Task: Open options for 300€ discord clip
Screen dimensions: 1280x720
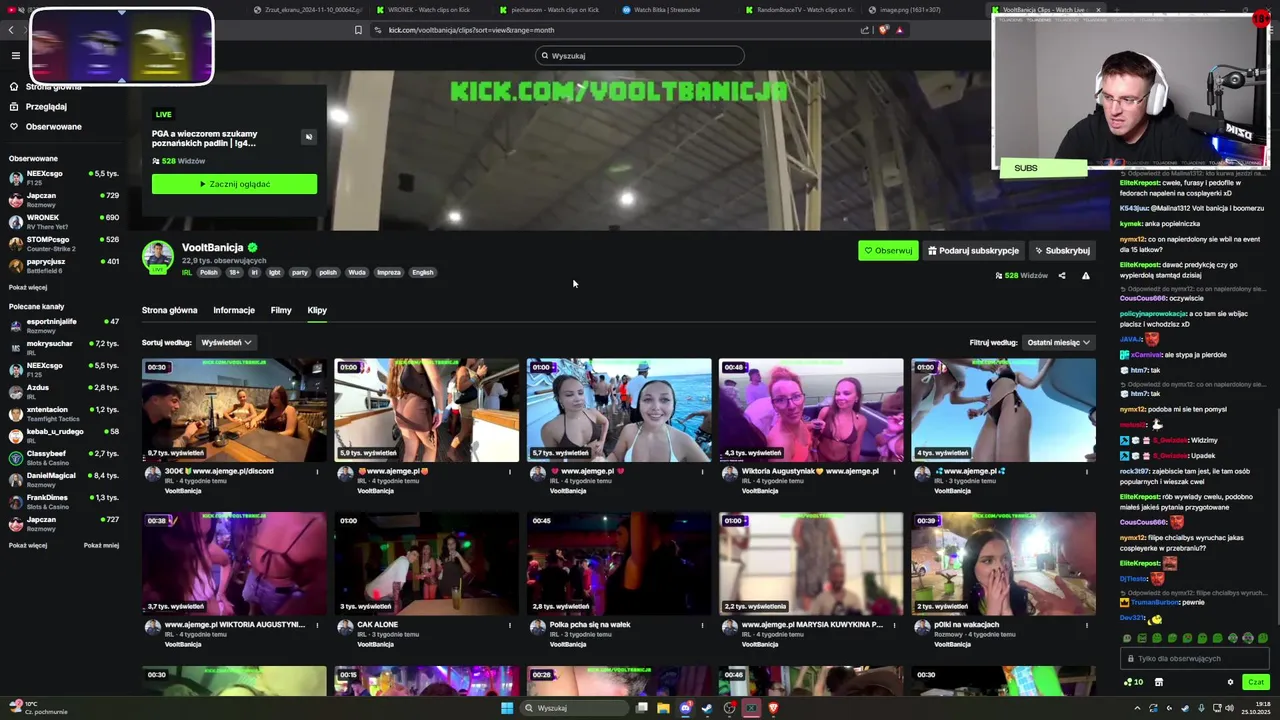Action: [317, 472]
